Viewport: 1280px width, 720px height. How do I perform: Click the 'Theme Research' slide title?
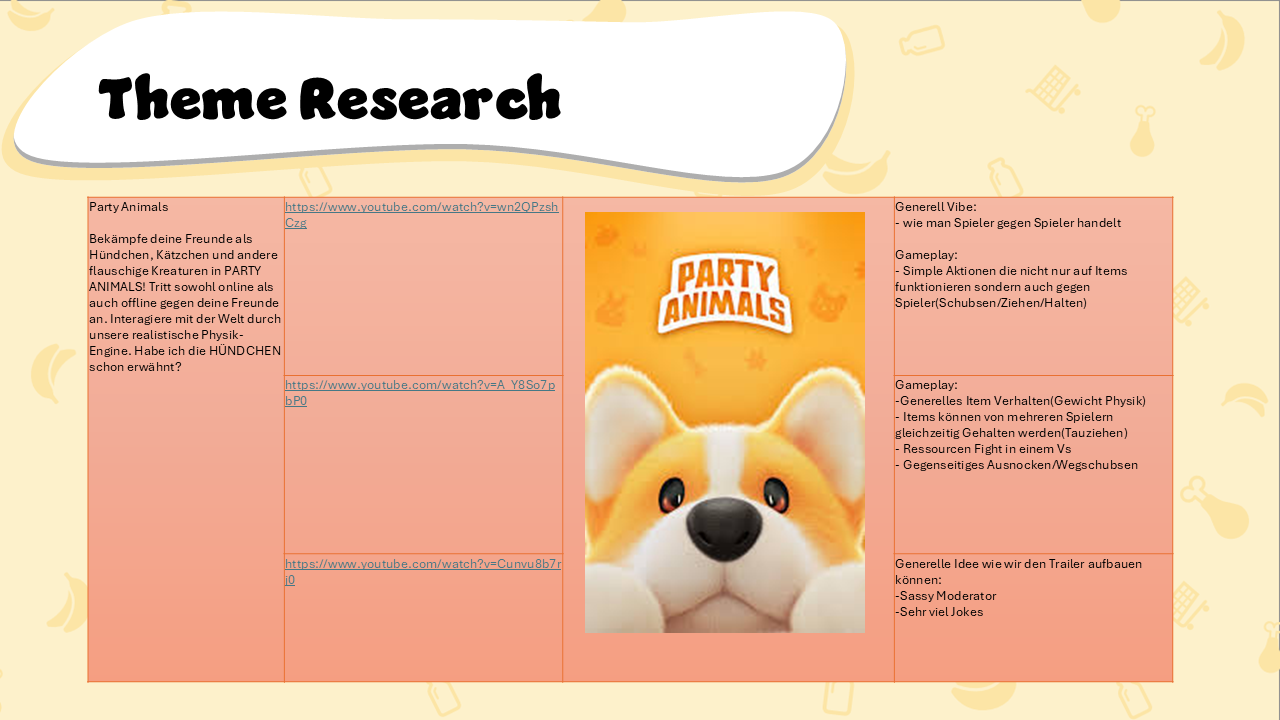[x=330, y=98]
